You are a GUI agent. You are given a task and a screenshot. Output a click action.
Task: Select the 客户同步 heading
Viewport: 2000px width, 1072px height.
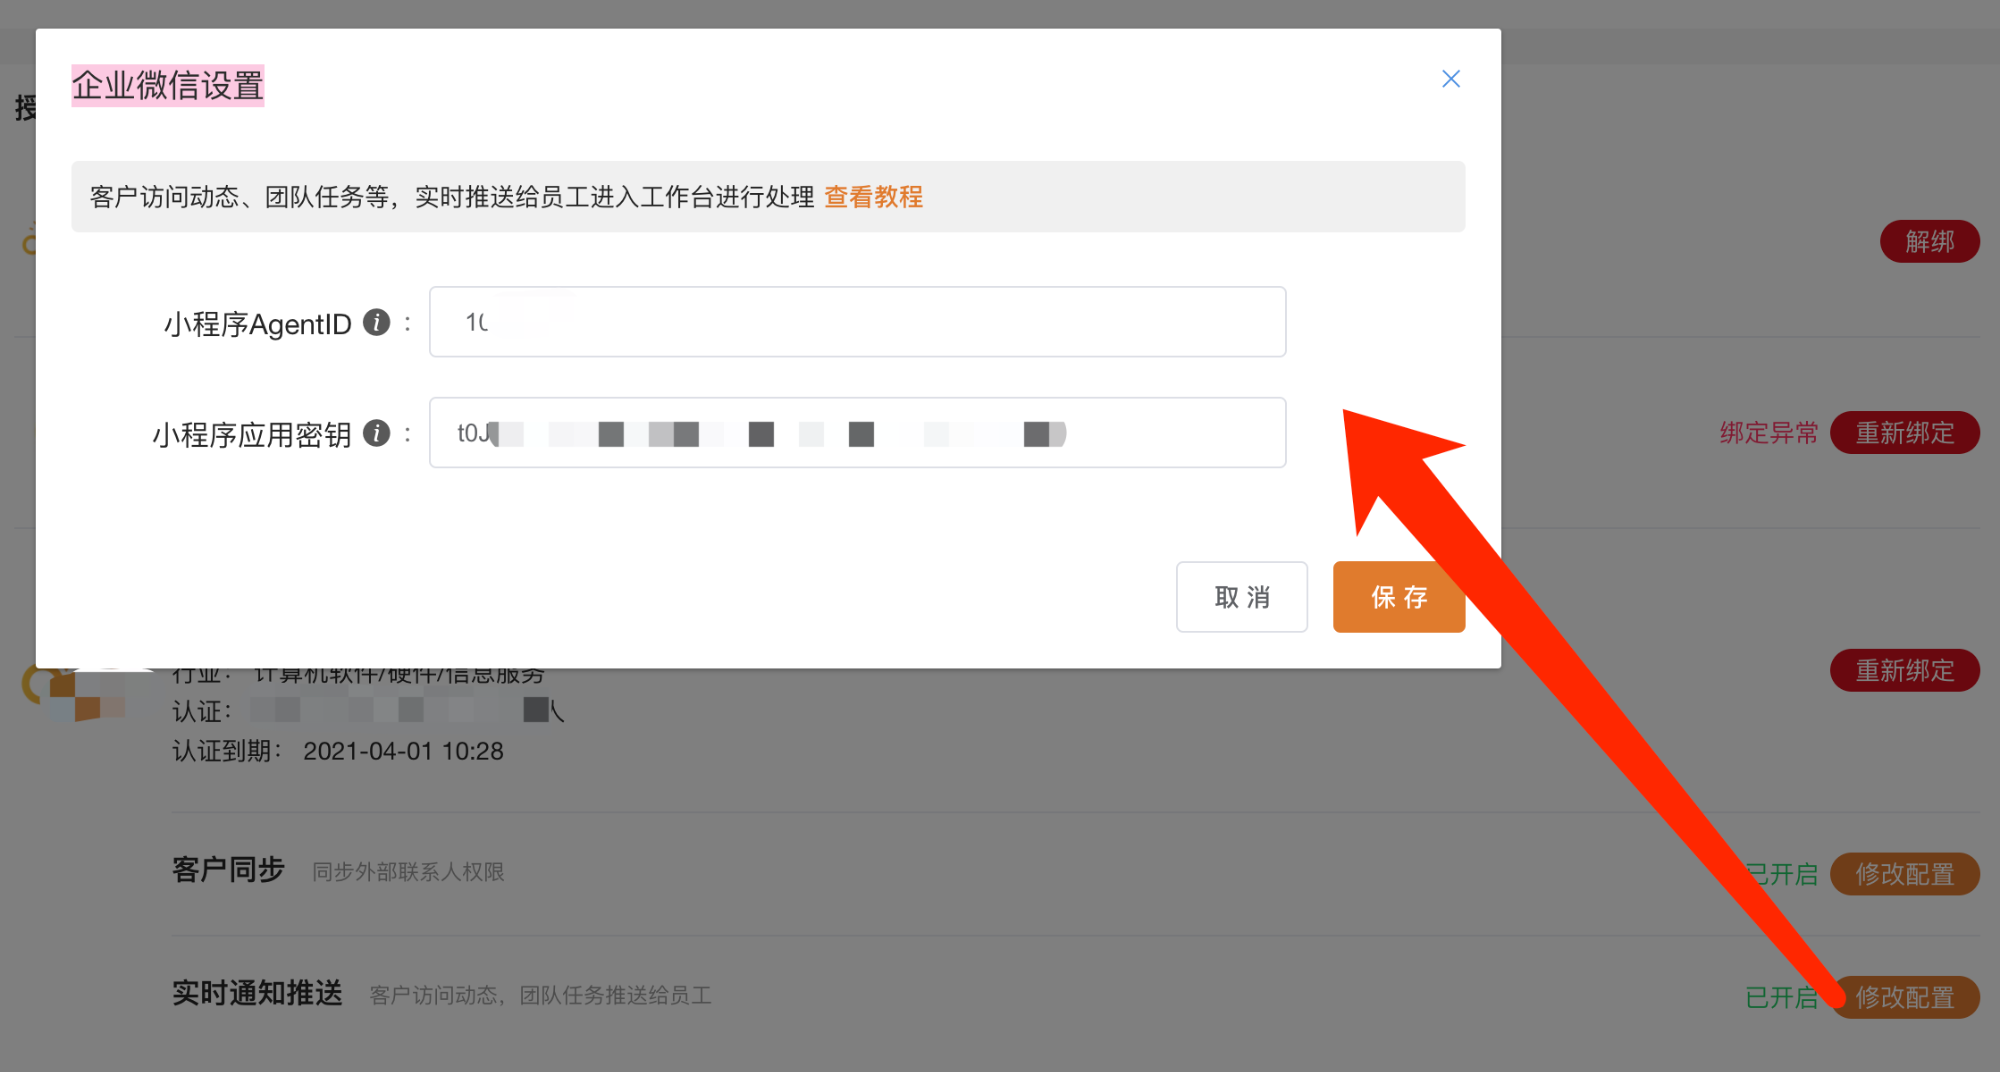pos(228,870)
